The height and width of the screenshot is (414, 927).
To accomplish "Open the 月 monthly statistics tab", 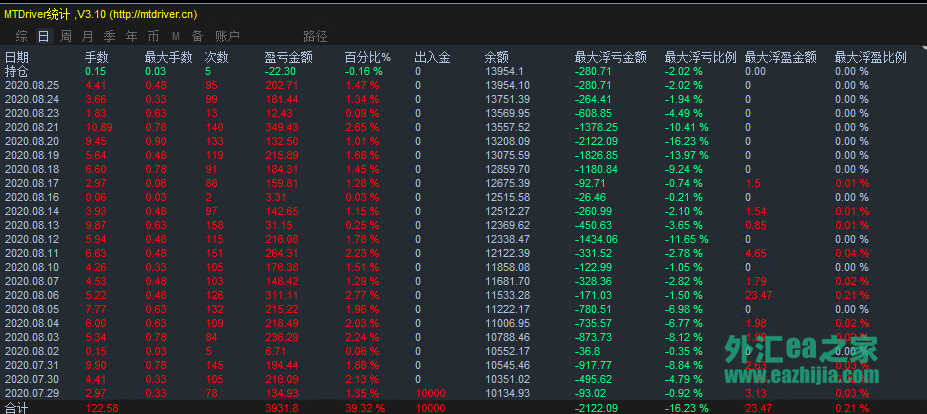I will tap(88, 36).
